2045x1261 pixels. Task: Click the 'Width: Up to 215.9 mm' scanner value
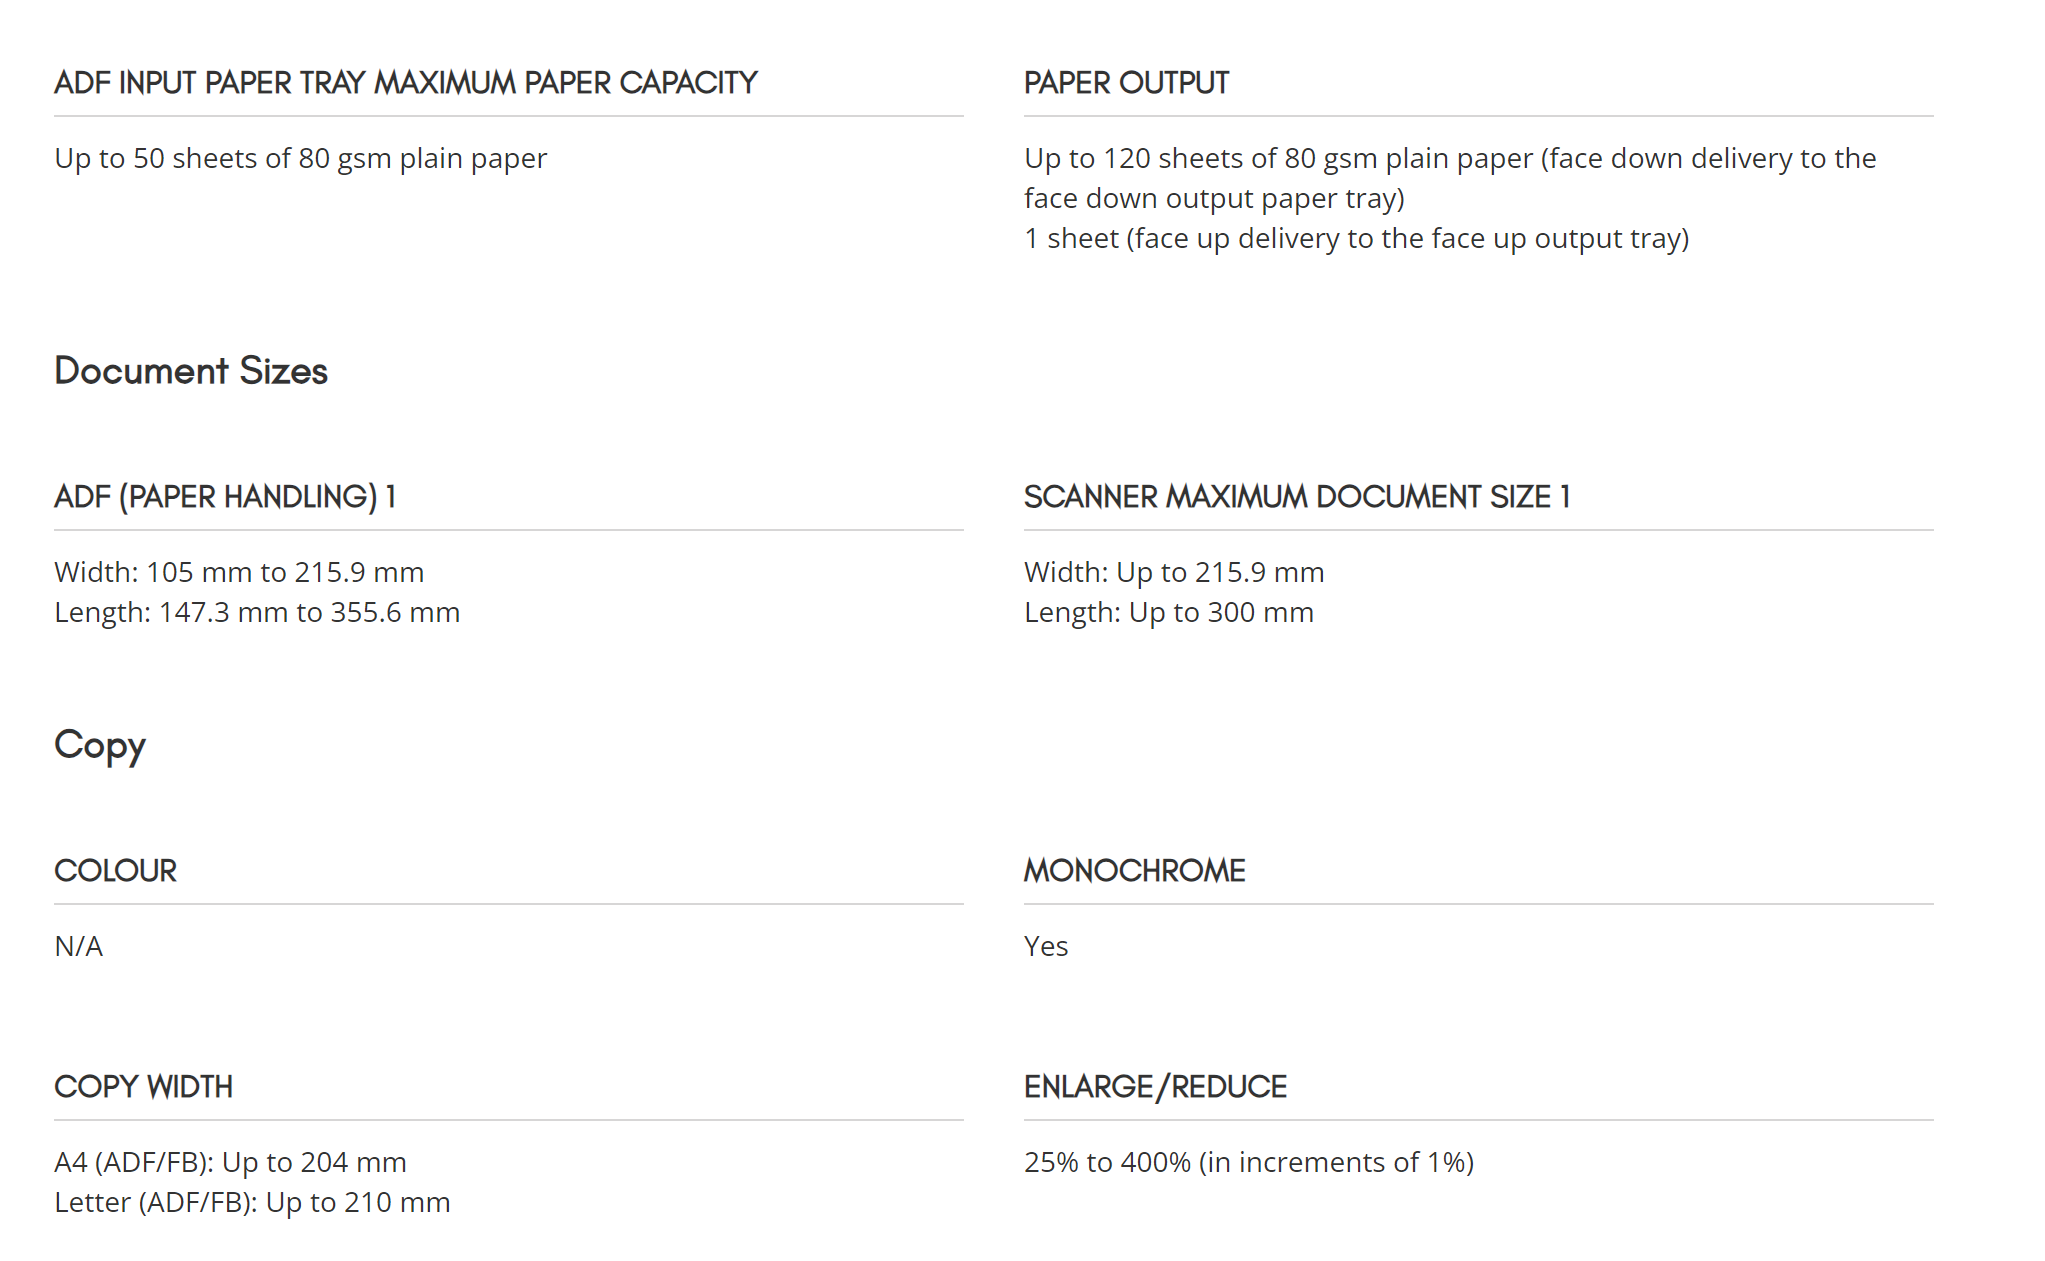click(x=1174, y=572)
